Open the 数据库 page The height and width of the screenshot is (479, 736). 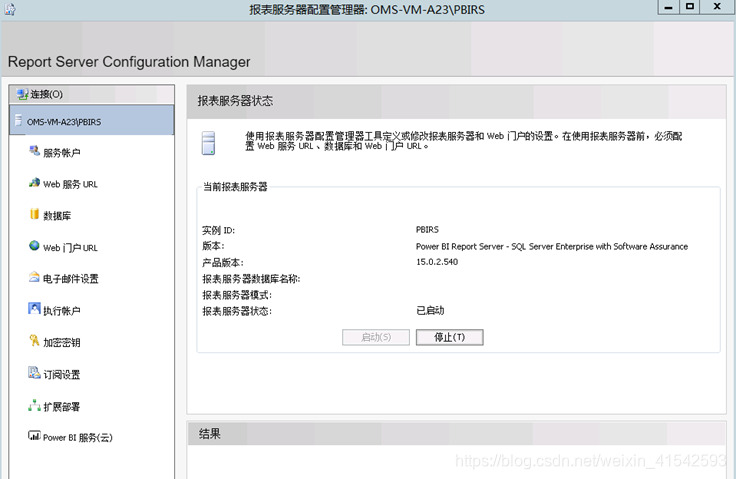[x=57, y=216]
